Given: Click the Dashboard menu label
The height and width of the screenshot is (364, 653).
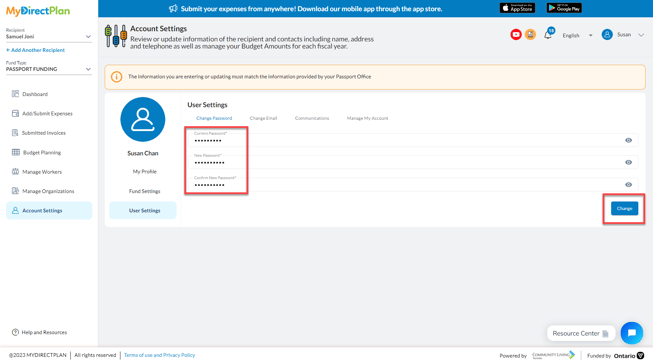Looking at the screenshot, I should tap(35, 94).
